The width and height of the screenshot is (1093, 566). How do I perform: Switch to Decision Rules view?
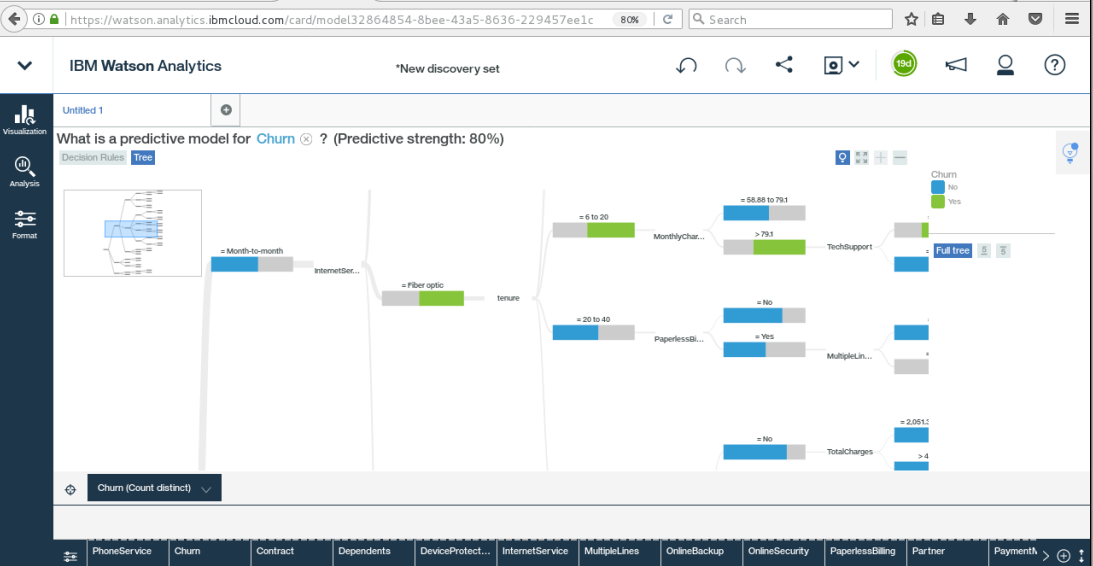point(93,158)
